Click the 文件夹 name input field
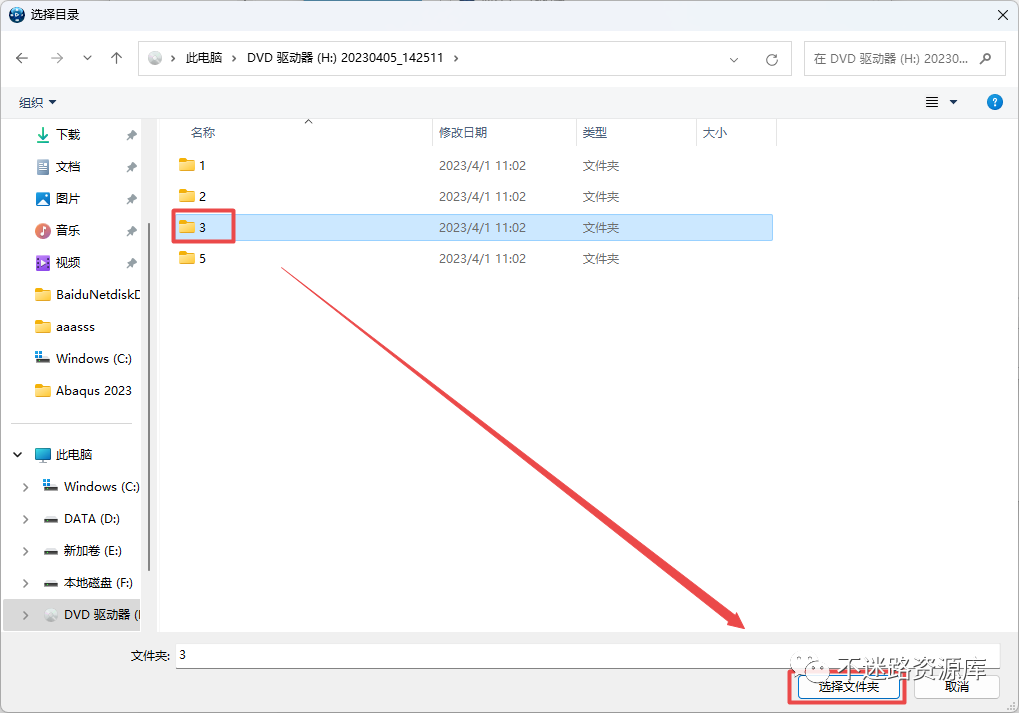Image resolution: width=1019 pixels, height=713 pixels. [587, 655]
